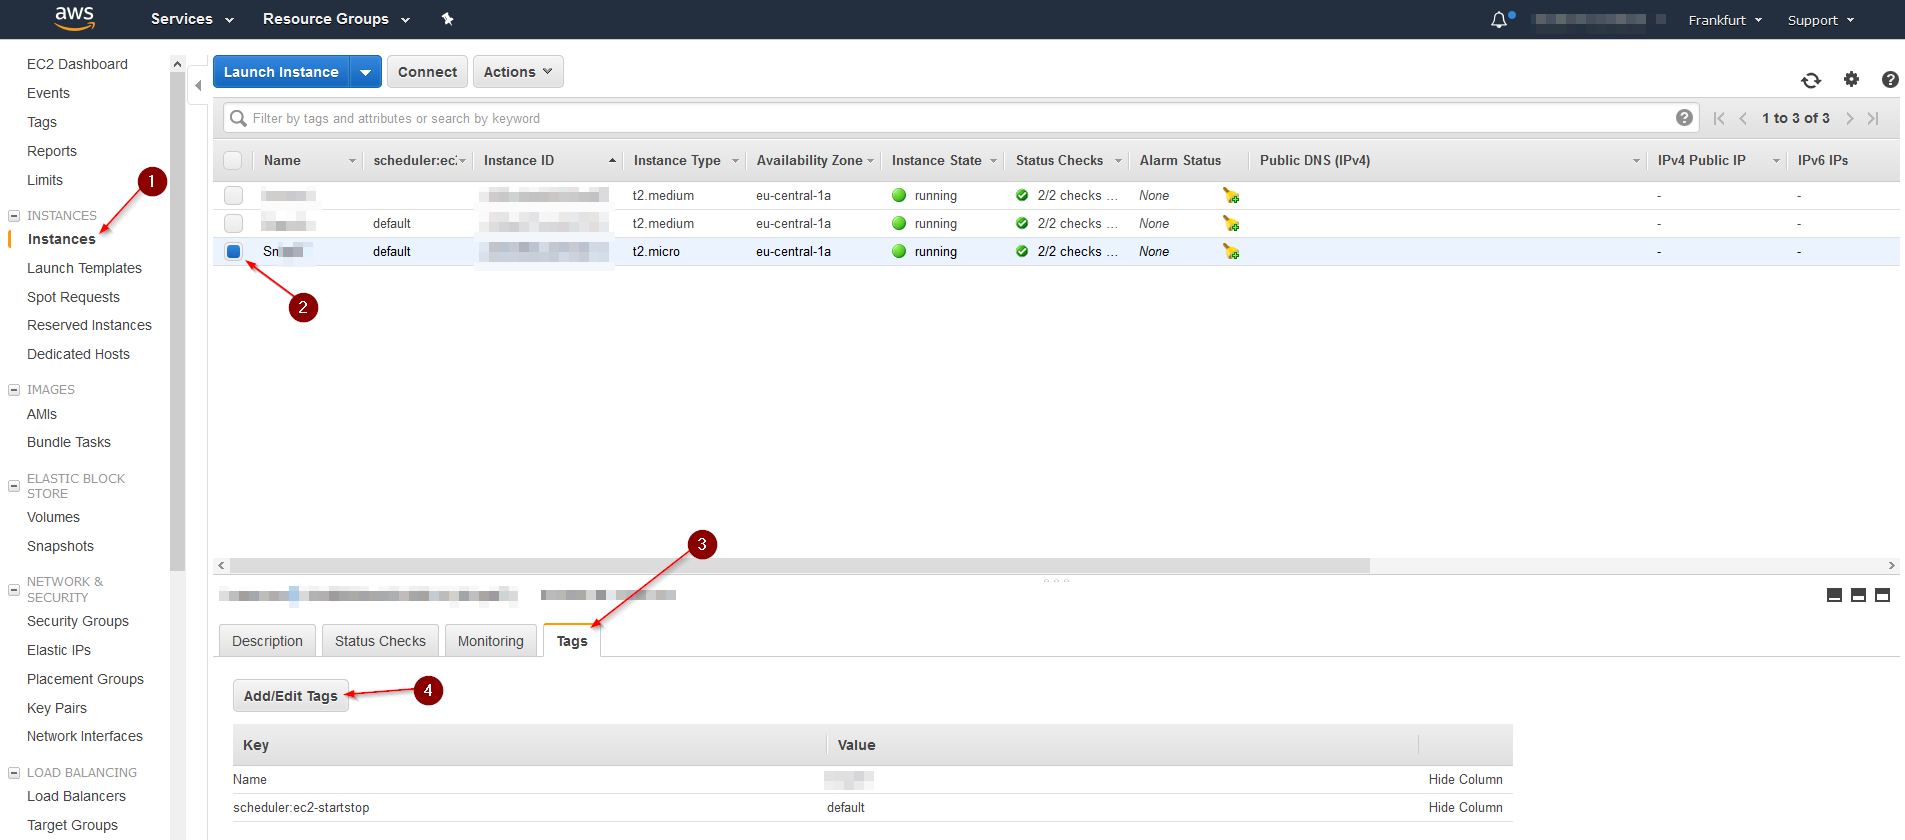Viewport: 1905px width, 840px height.
Task: Open the help question mark icon at top right
Action: point(1890,79)
